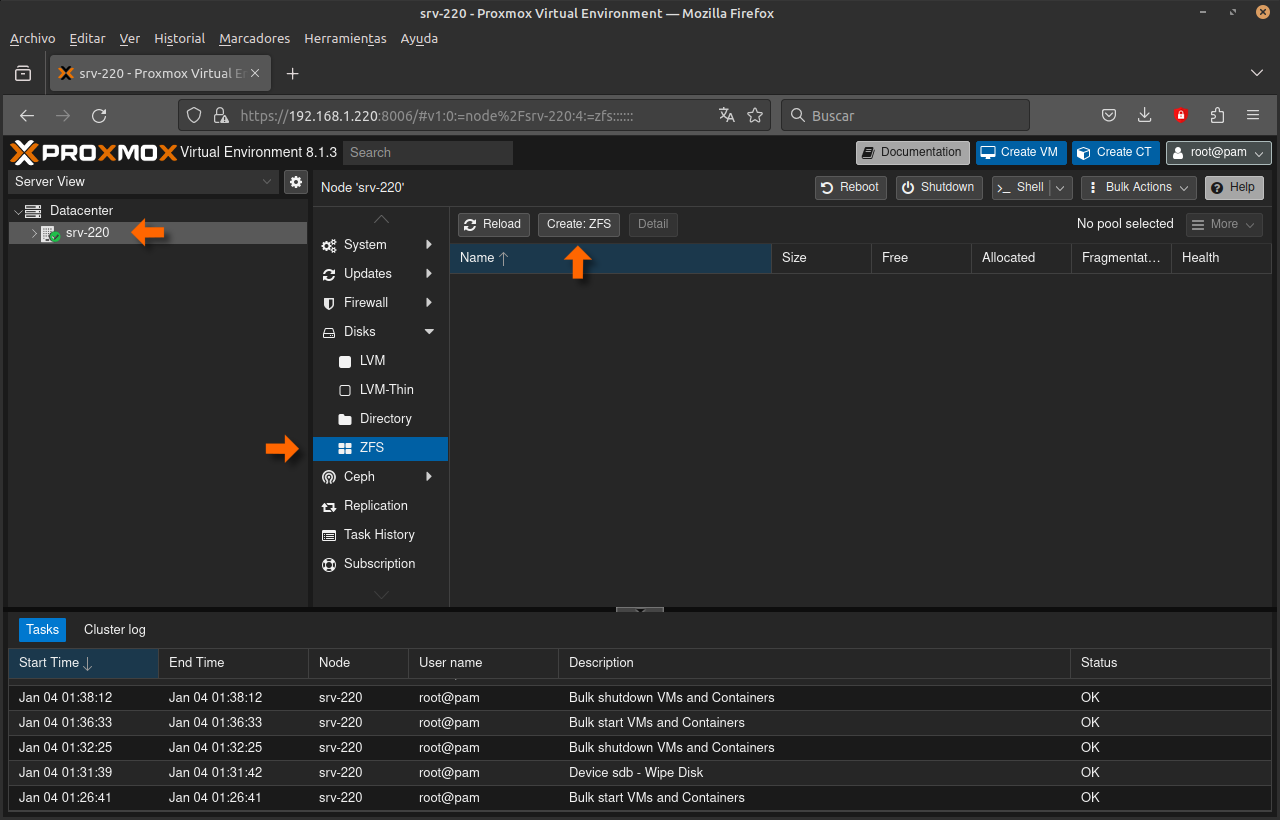Open Firefox hamburger menu
Viewport: 1280px width, 820px height.
pyautogui.click(x=1253, y=115)
